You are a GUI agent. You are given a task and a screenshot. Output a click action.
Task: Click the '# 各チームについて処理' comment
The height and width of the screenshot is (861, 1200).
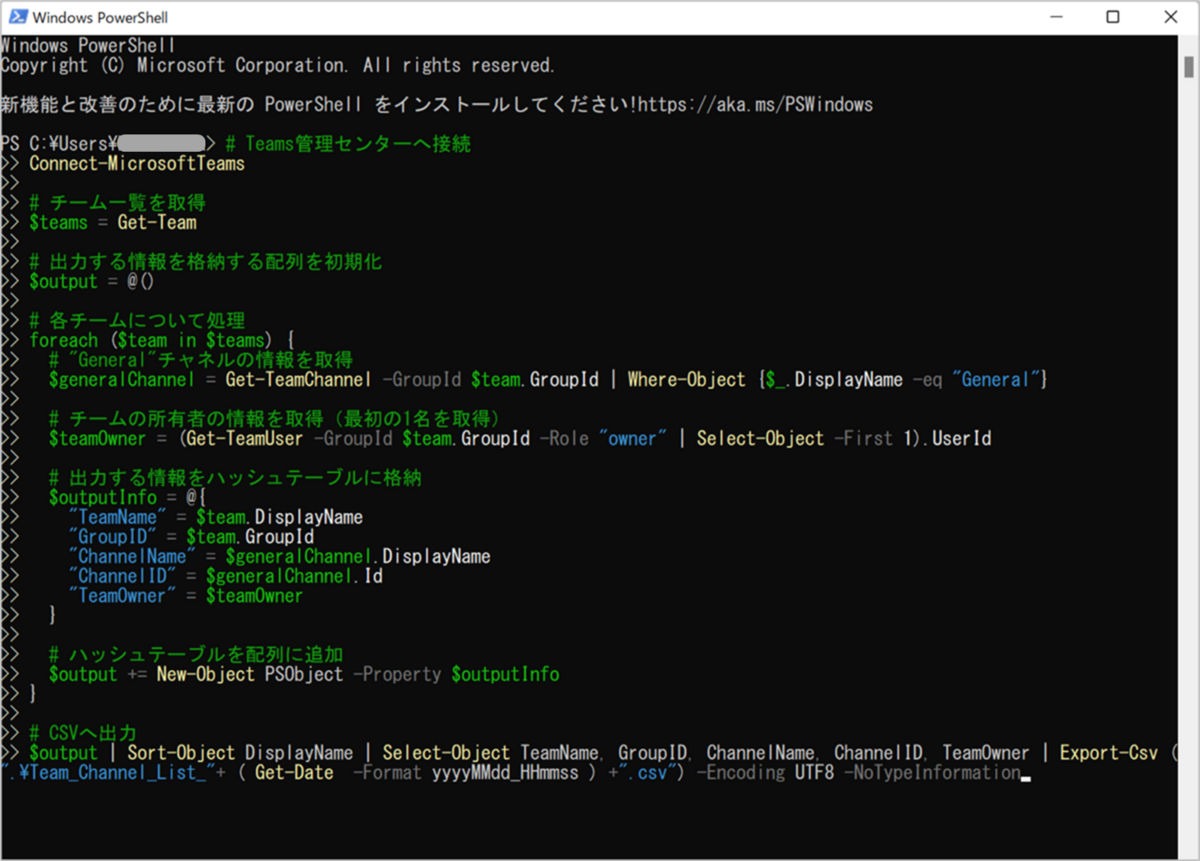coord(137,321)
